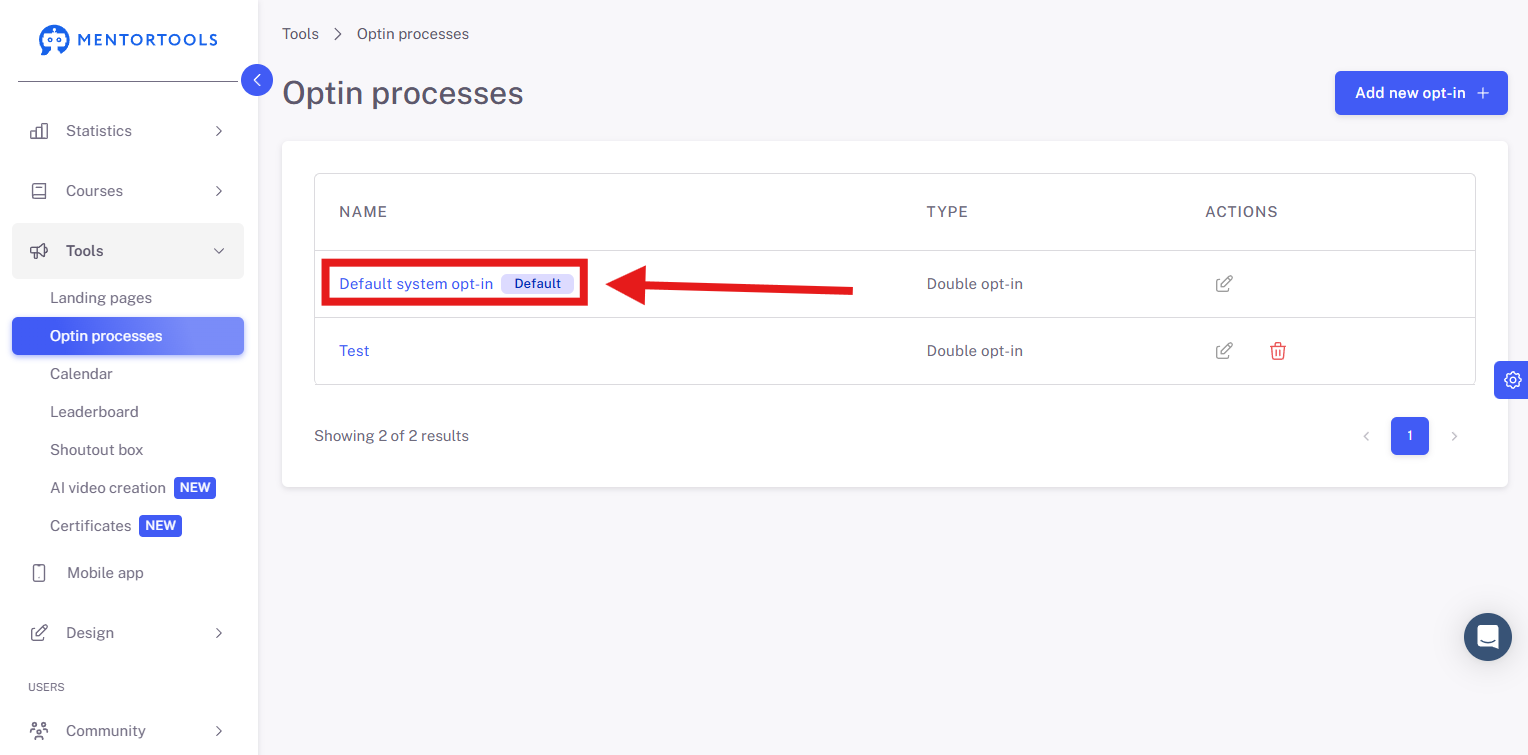Open Landing pages in sidebar

coord(101,298)
